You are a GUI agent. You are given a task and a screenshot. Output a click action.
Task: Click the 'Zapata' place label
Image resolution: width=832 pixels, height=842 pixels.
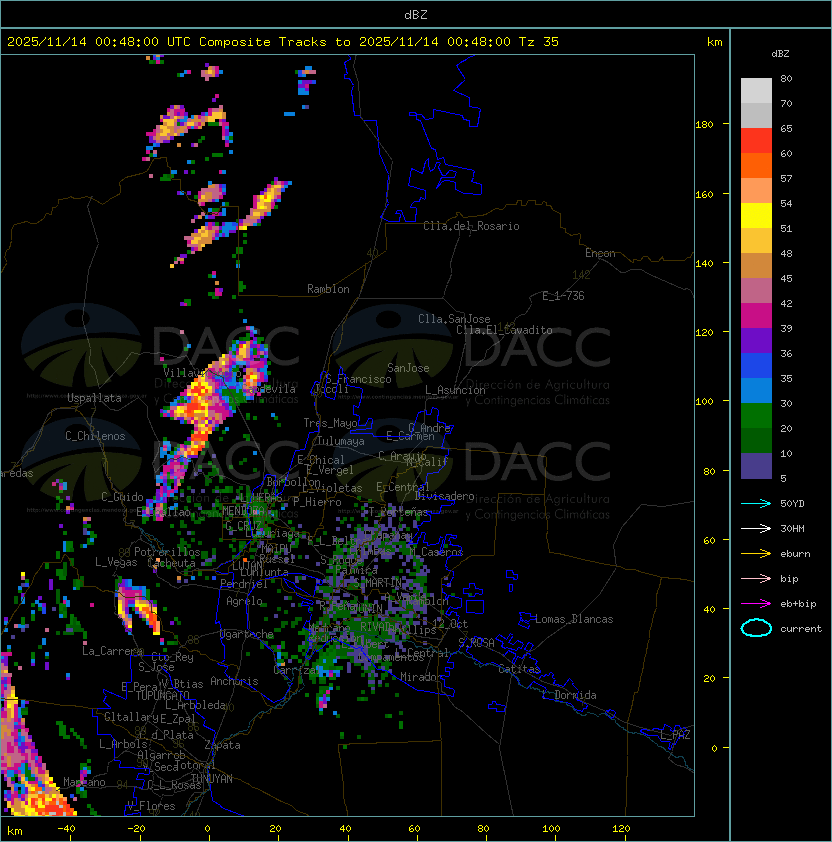(x=222, y=745)
